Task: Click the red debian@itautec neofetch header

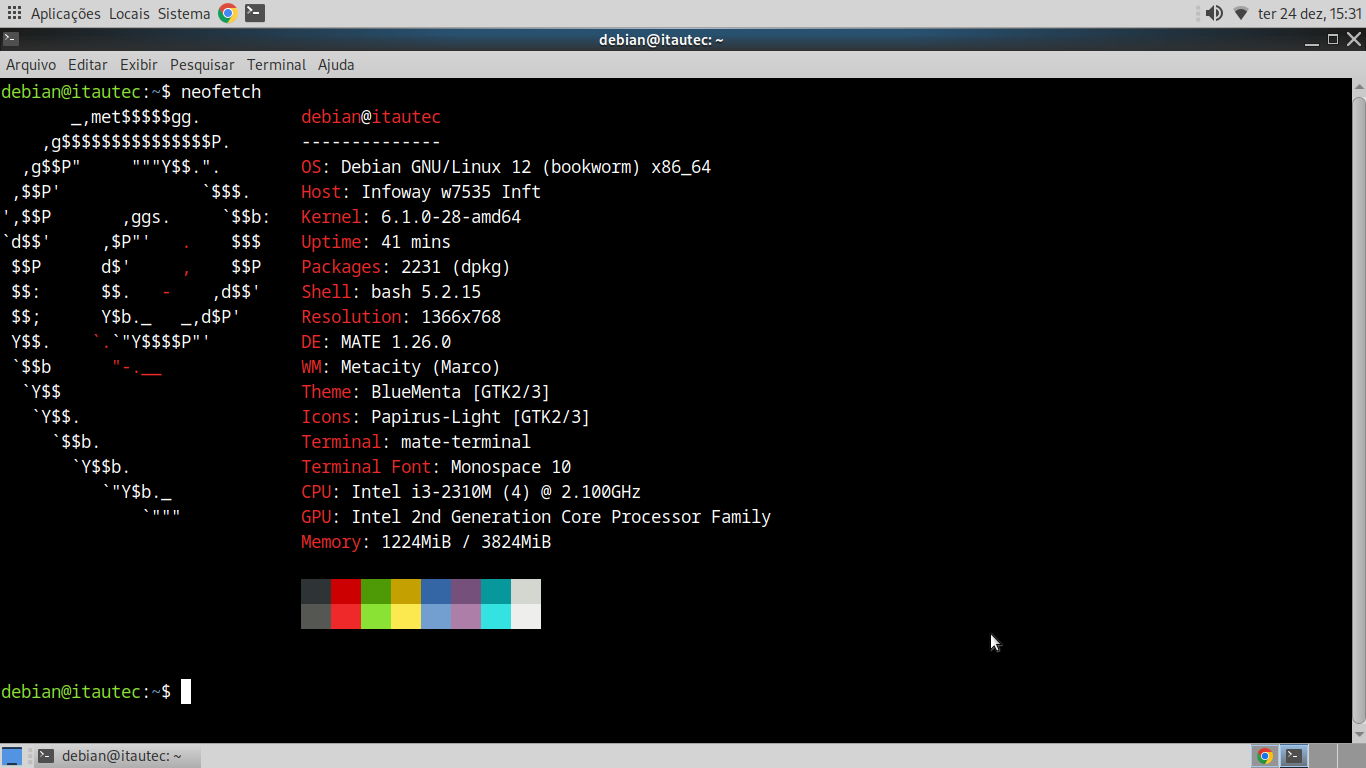Action: [371, 117]
